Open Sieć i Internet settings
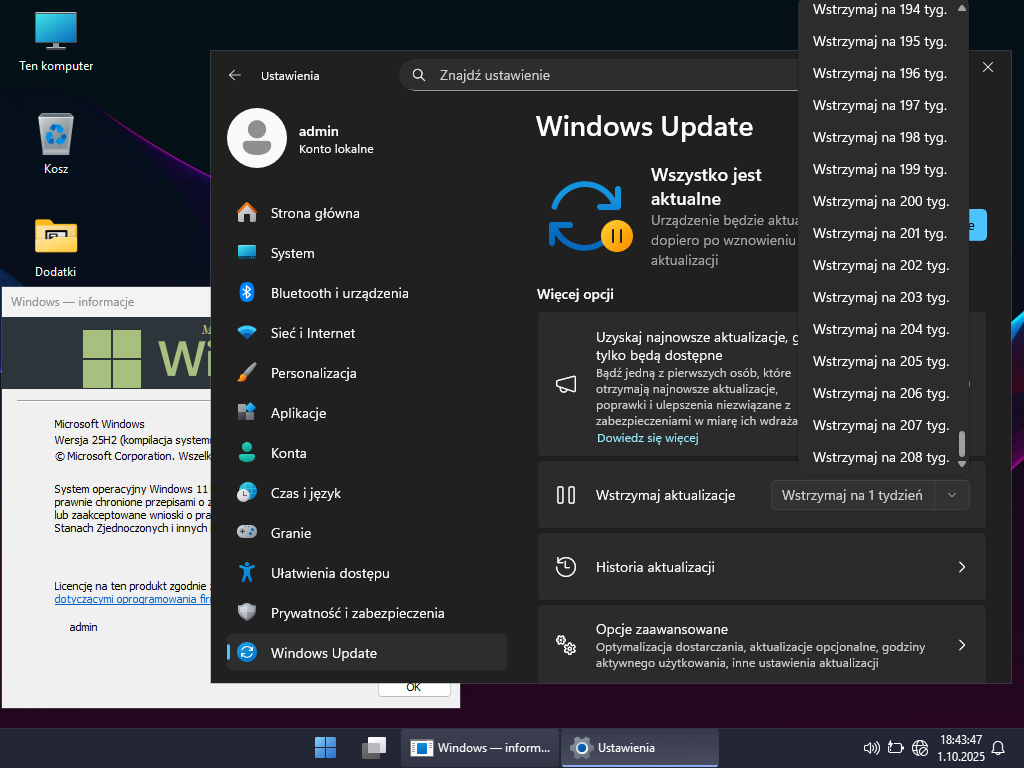Screen dimensions: 1024x768 point(312,333)
